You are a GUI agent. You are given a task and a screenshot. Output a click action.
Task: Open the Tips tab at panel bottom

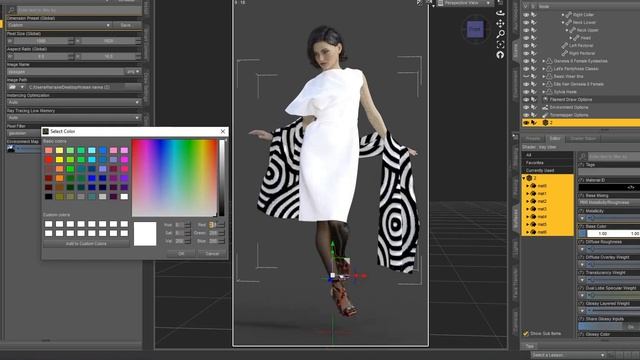pyautogui.click(x=530, y=346)
